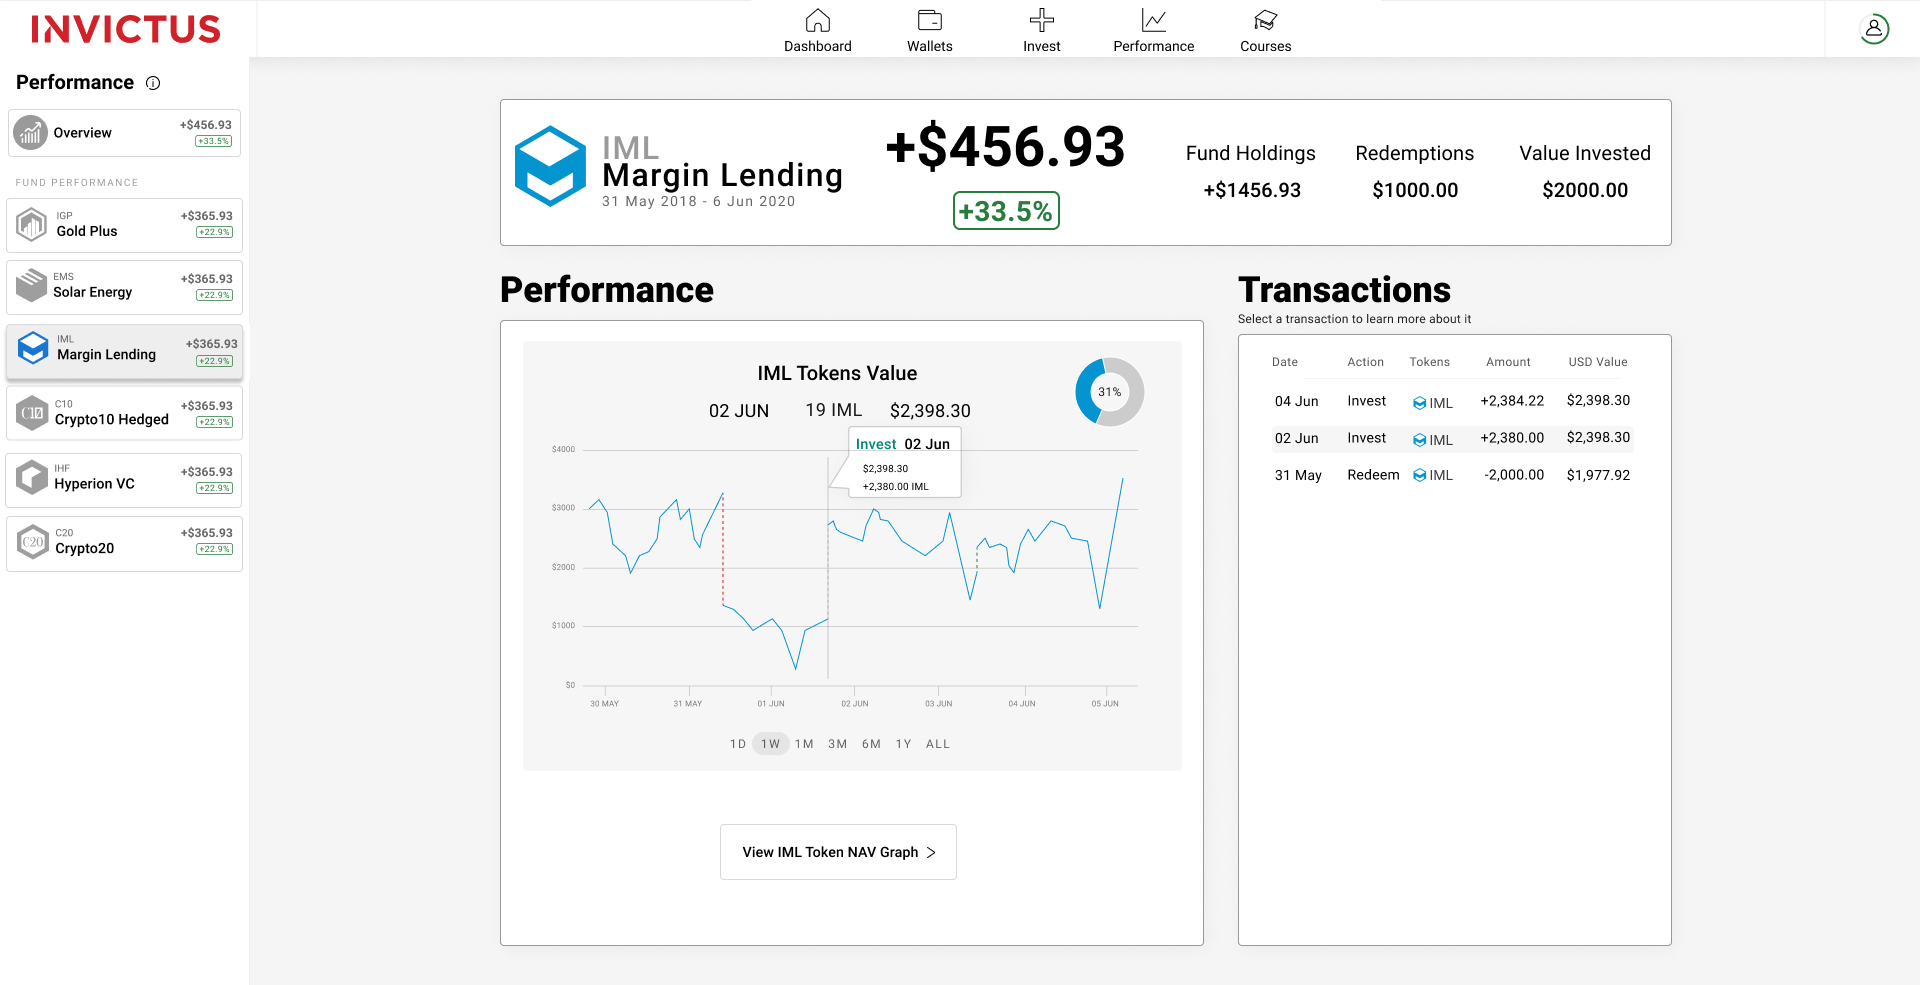Select the 04 Jun transaction date
The width and height of the screenshot is (1920, 985).
(1297, 401)
